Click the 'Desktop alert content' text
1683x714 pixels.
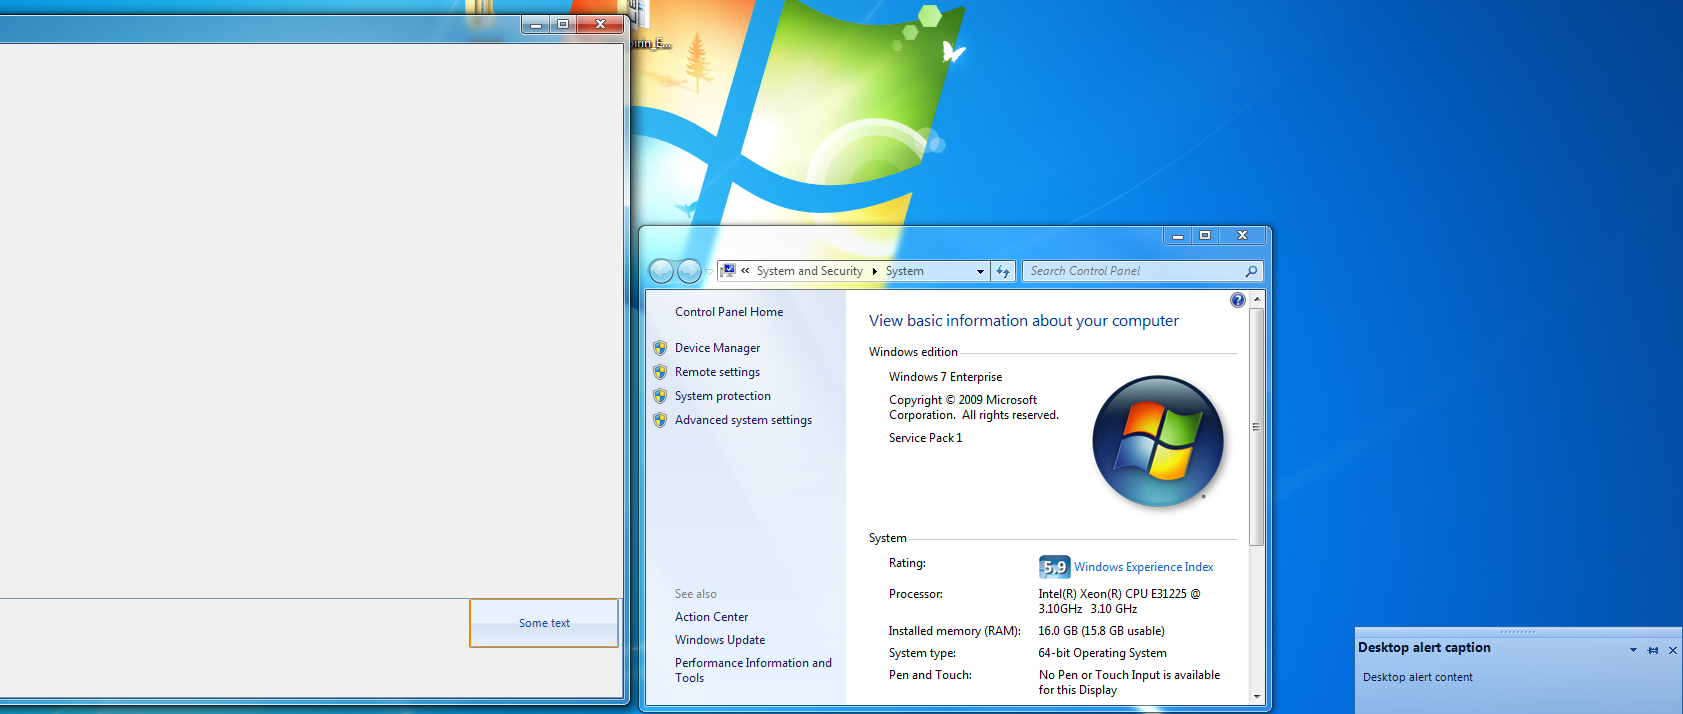pos(1417,677)
